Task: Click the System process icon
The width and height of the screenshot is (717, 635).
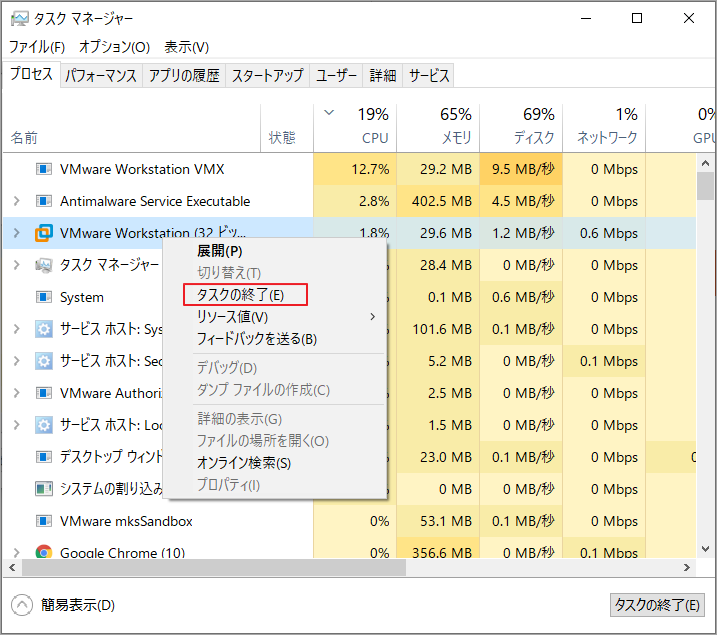Action: click(43, 297)
